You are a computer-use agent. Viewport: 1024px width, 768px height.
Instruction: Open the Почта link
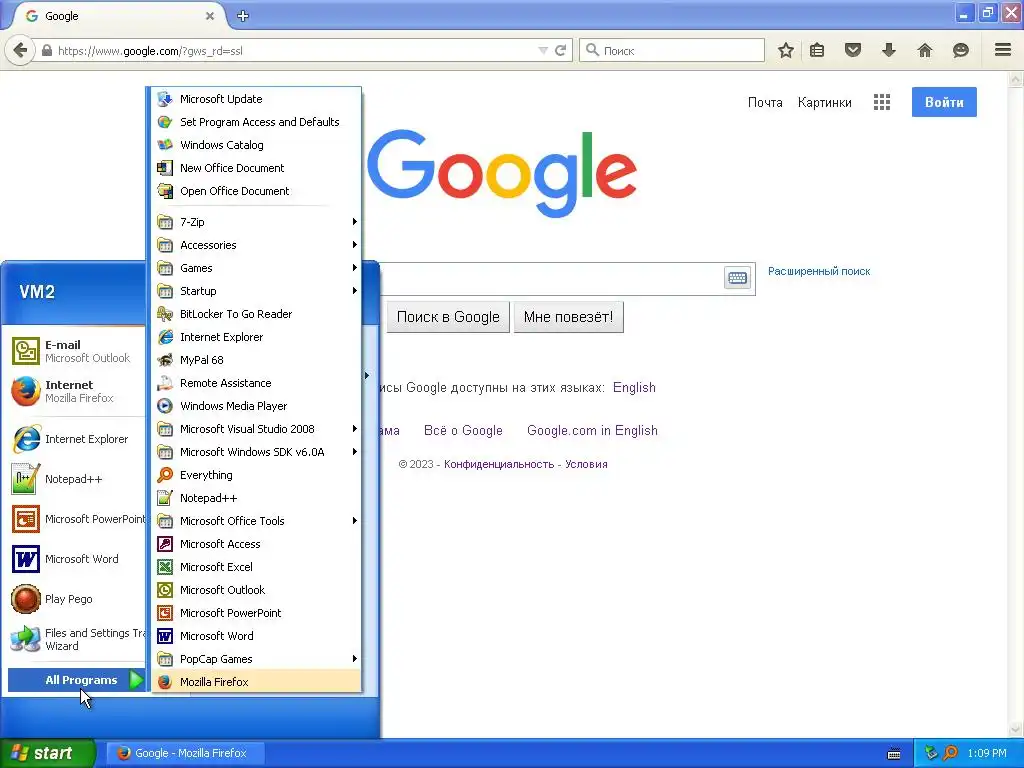click(765, 103)
